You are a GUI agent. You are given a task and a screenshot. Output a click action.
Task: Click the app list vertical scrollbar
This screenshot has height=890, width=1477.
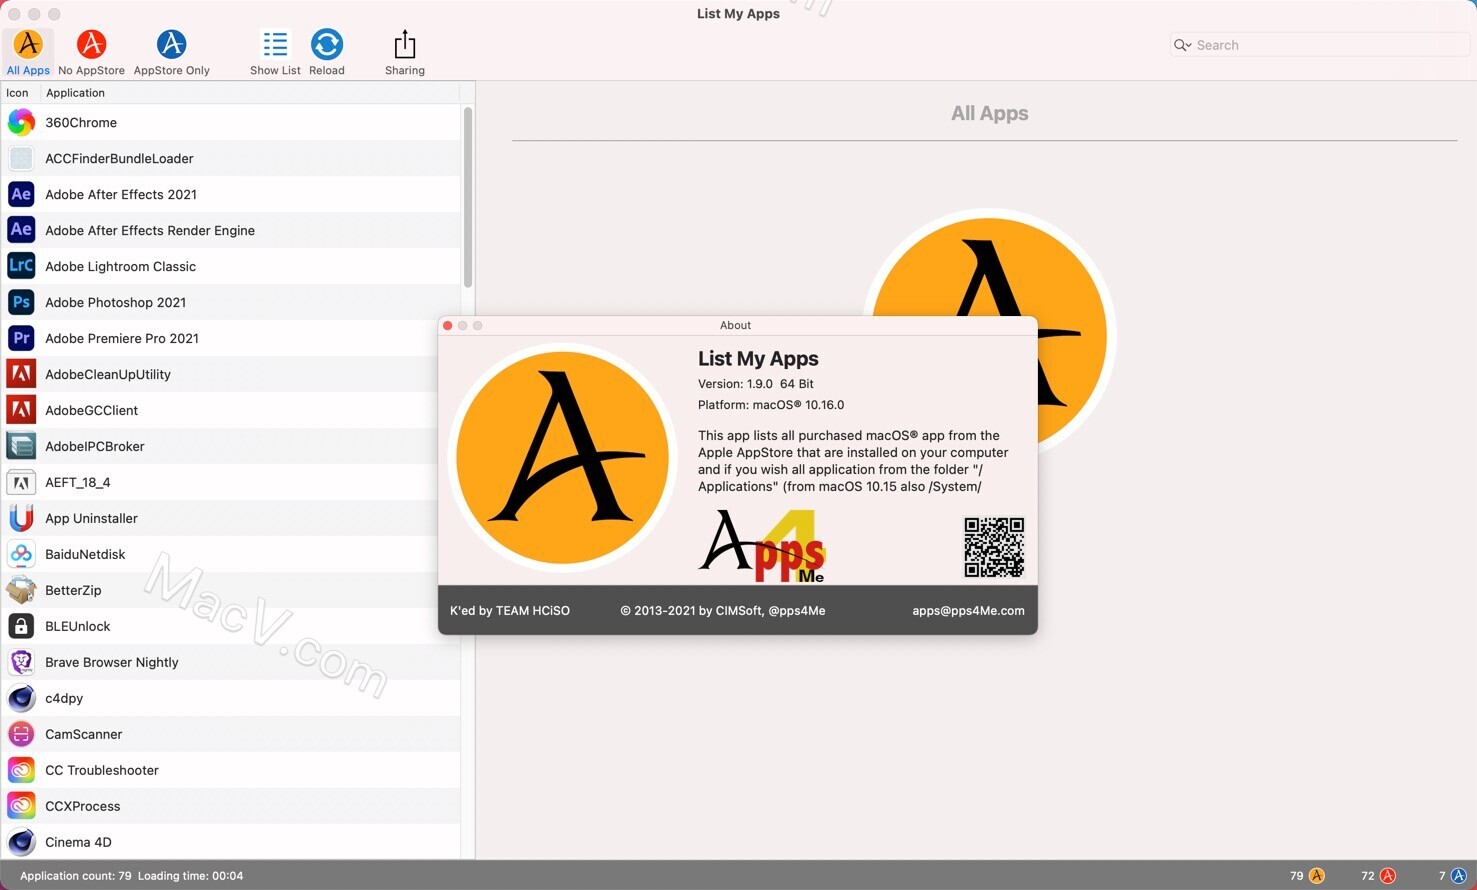(x=468, y=198)
